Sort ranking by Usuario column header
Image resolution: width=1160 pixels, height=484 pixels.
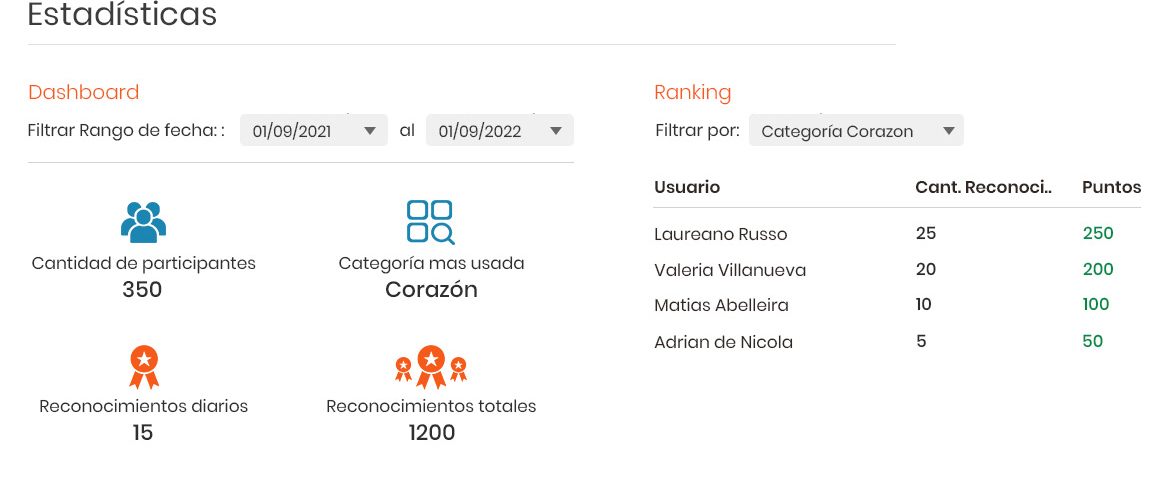[x=687, y=187]
